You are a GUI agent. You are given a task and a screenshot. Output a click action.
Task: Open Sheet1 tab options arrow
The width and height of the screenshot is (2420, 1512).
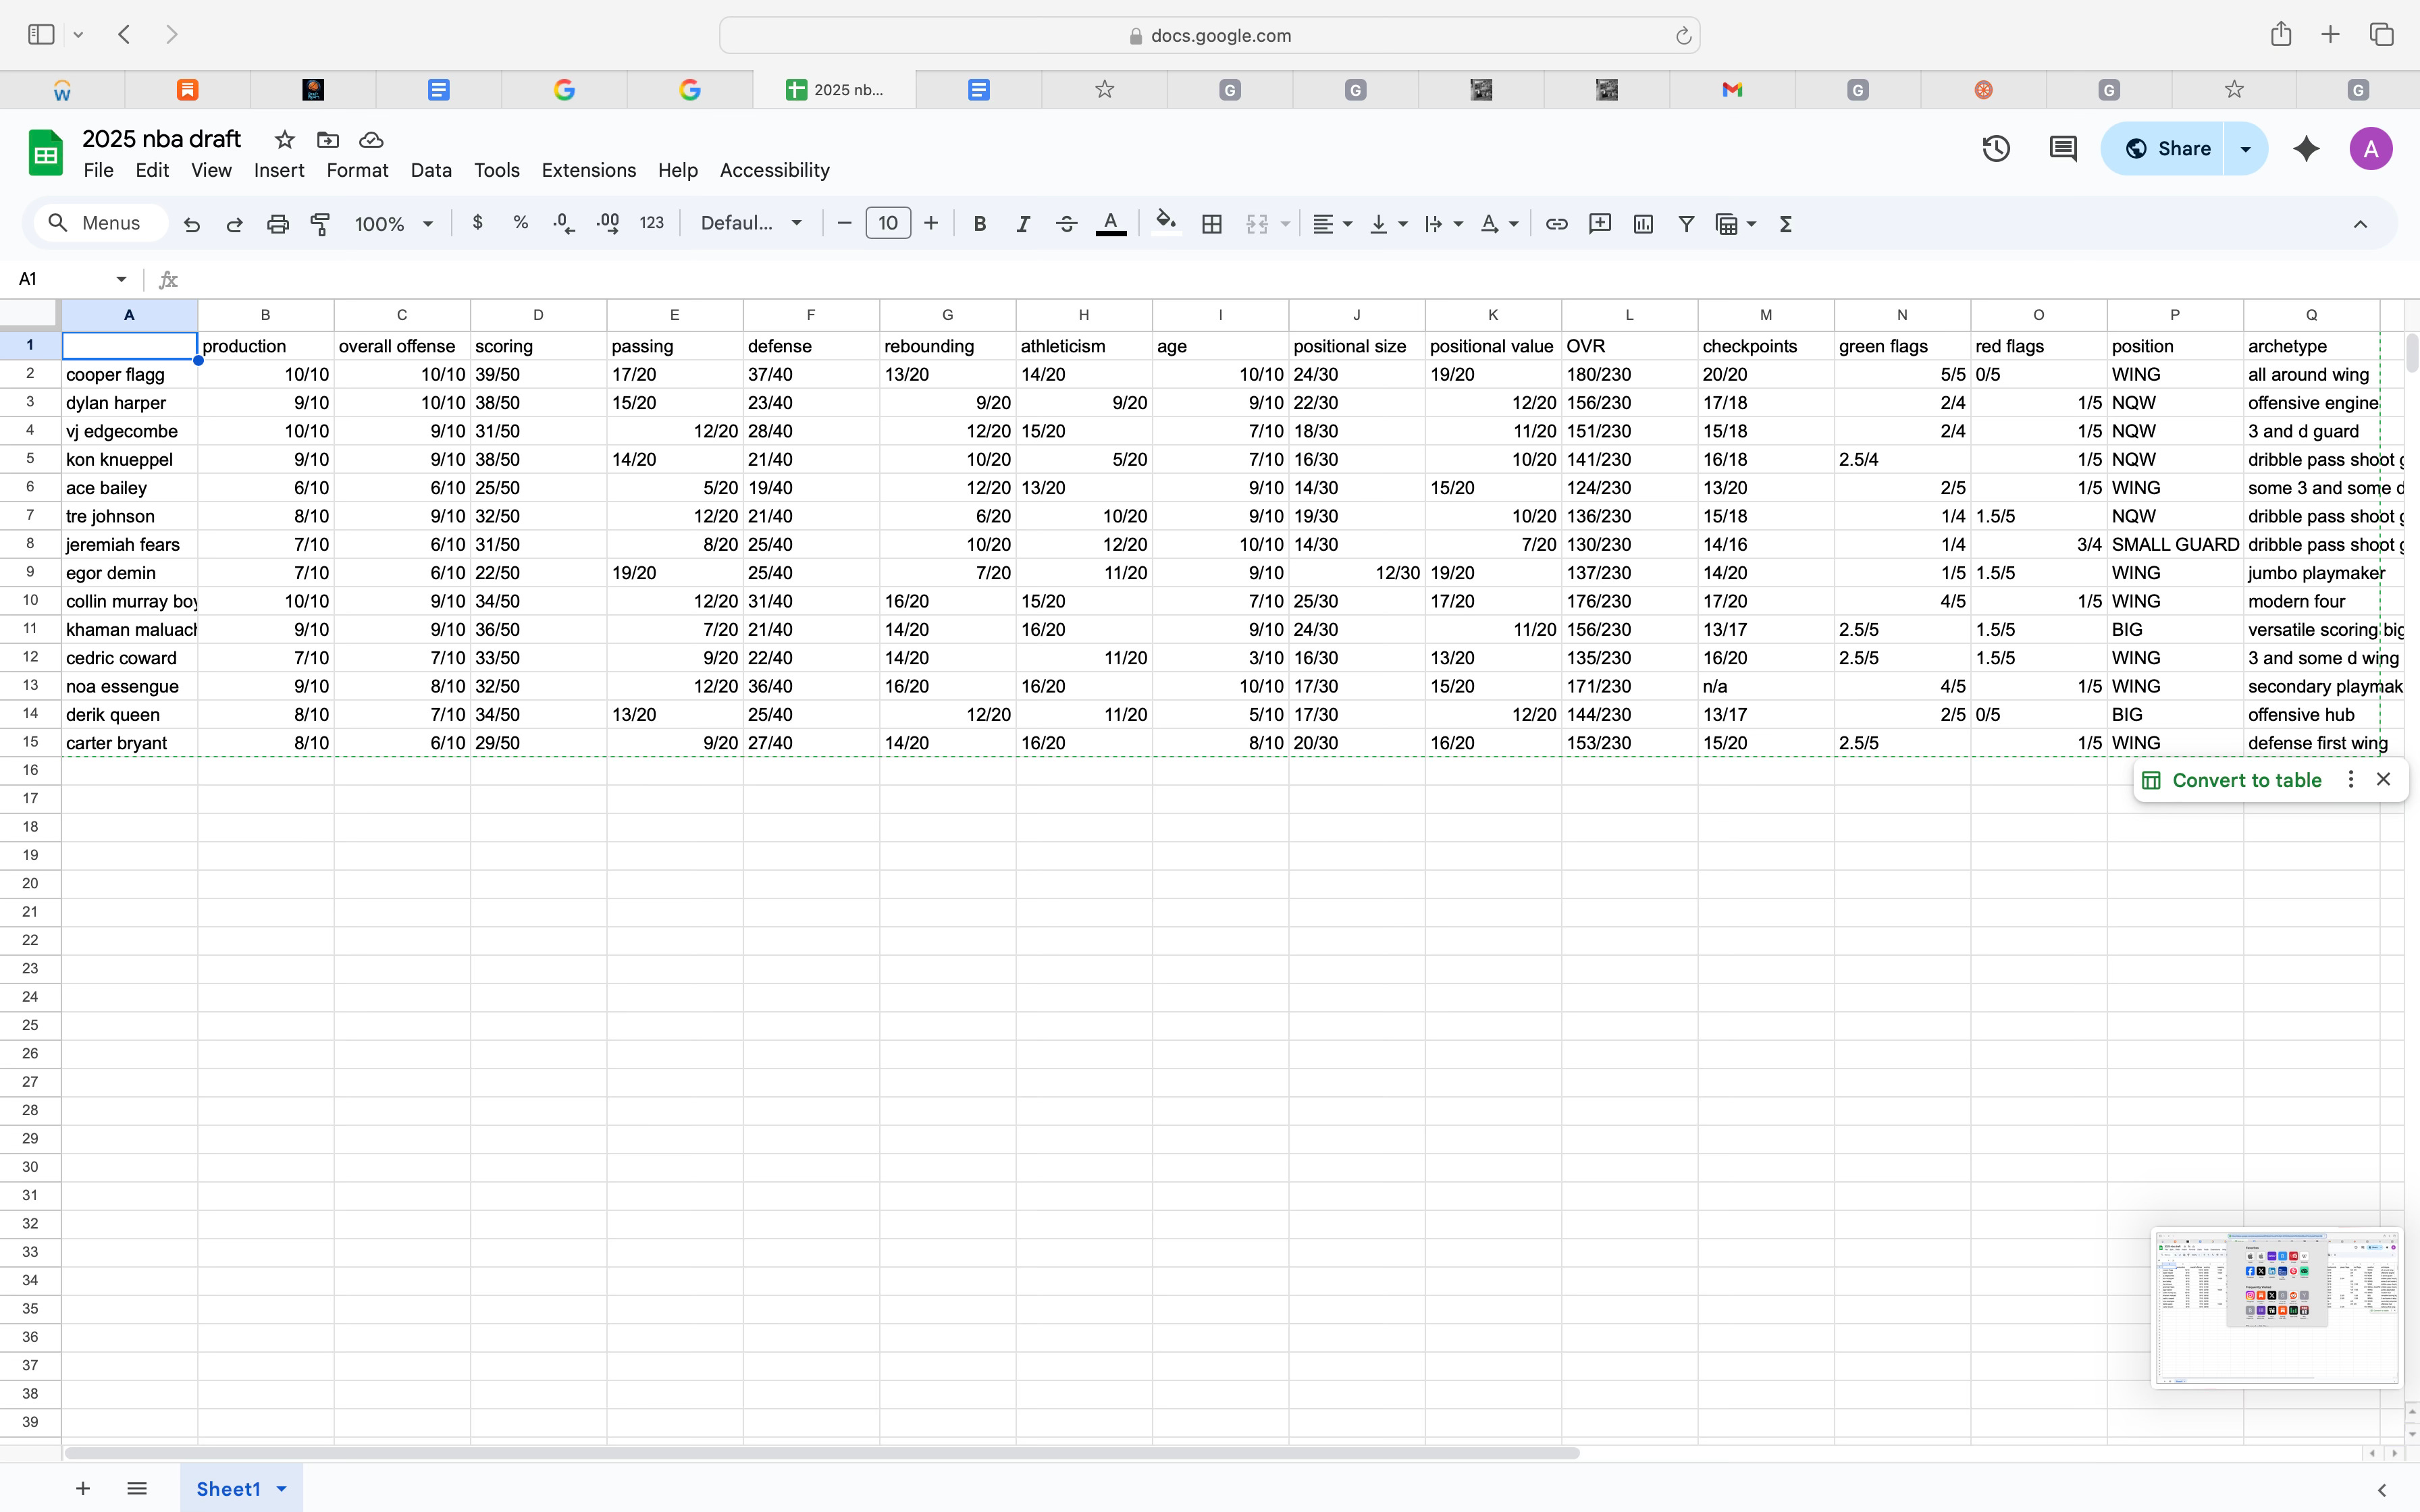[x=282, y=1489]
